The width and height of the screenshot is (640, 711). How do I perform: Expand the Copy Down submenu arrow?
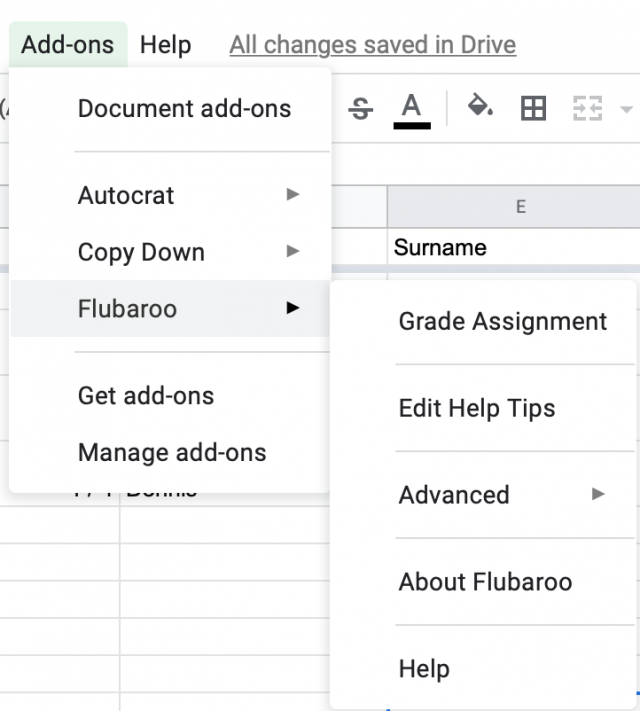293,251
